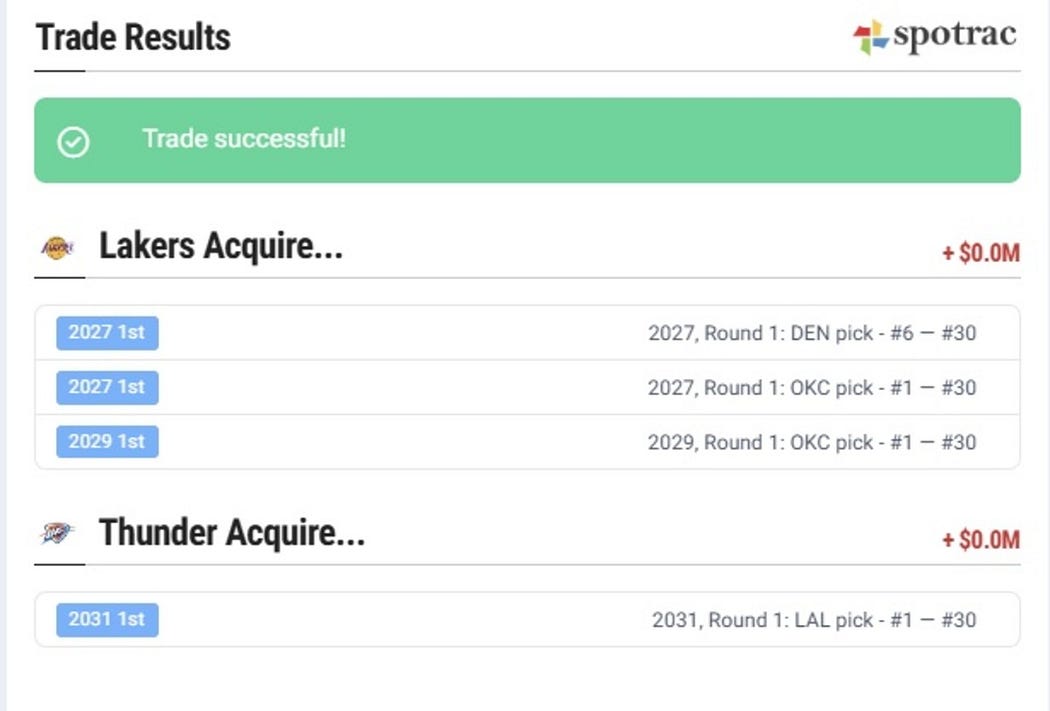This screenshot has height=711, width=1050.
Task: Click the Trade Results heading
Action: 133,38
